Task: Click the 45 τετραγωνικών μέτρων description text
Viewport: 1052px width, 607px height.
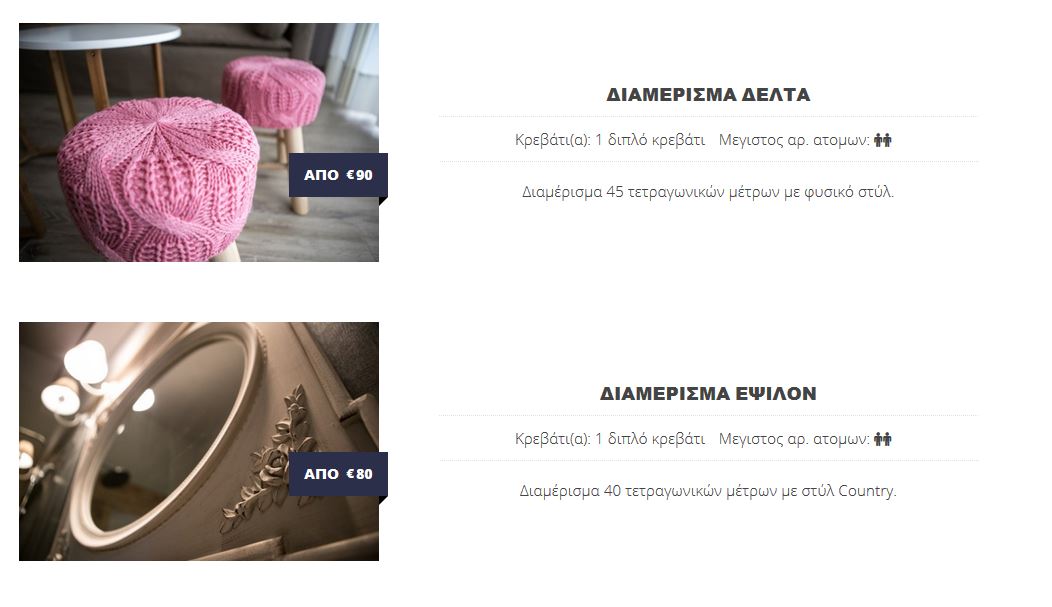Action: [x=708, y=192]
